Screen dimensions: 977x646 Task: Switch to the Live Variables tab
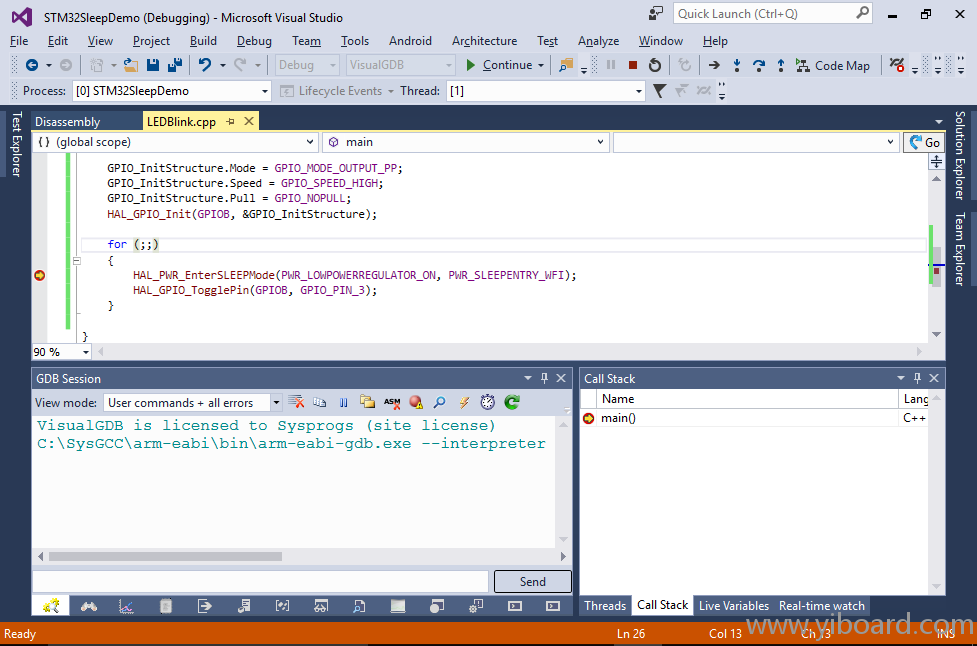(x=734, y=606)
